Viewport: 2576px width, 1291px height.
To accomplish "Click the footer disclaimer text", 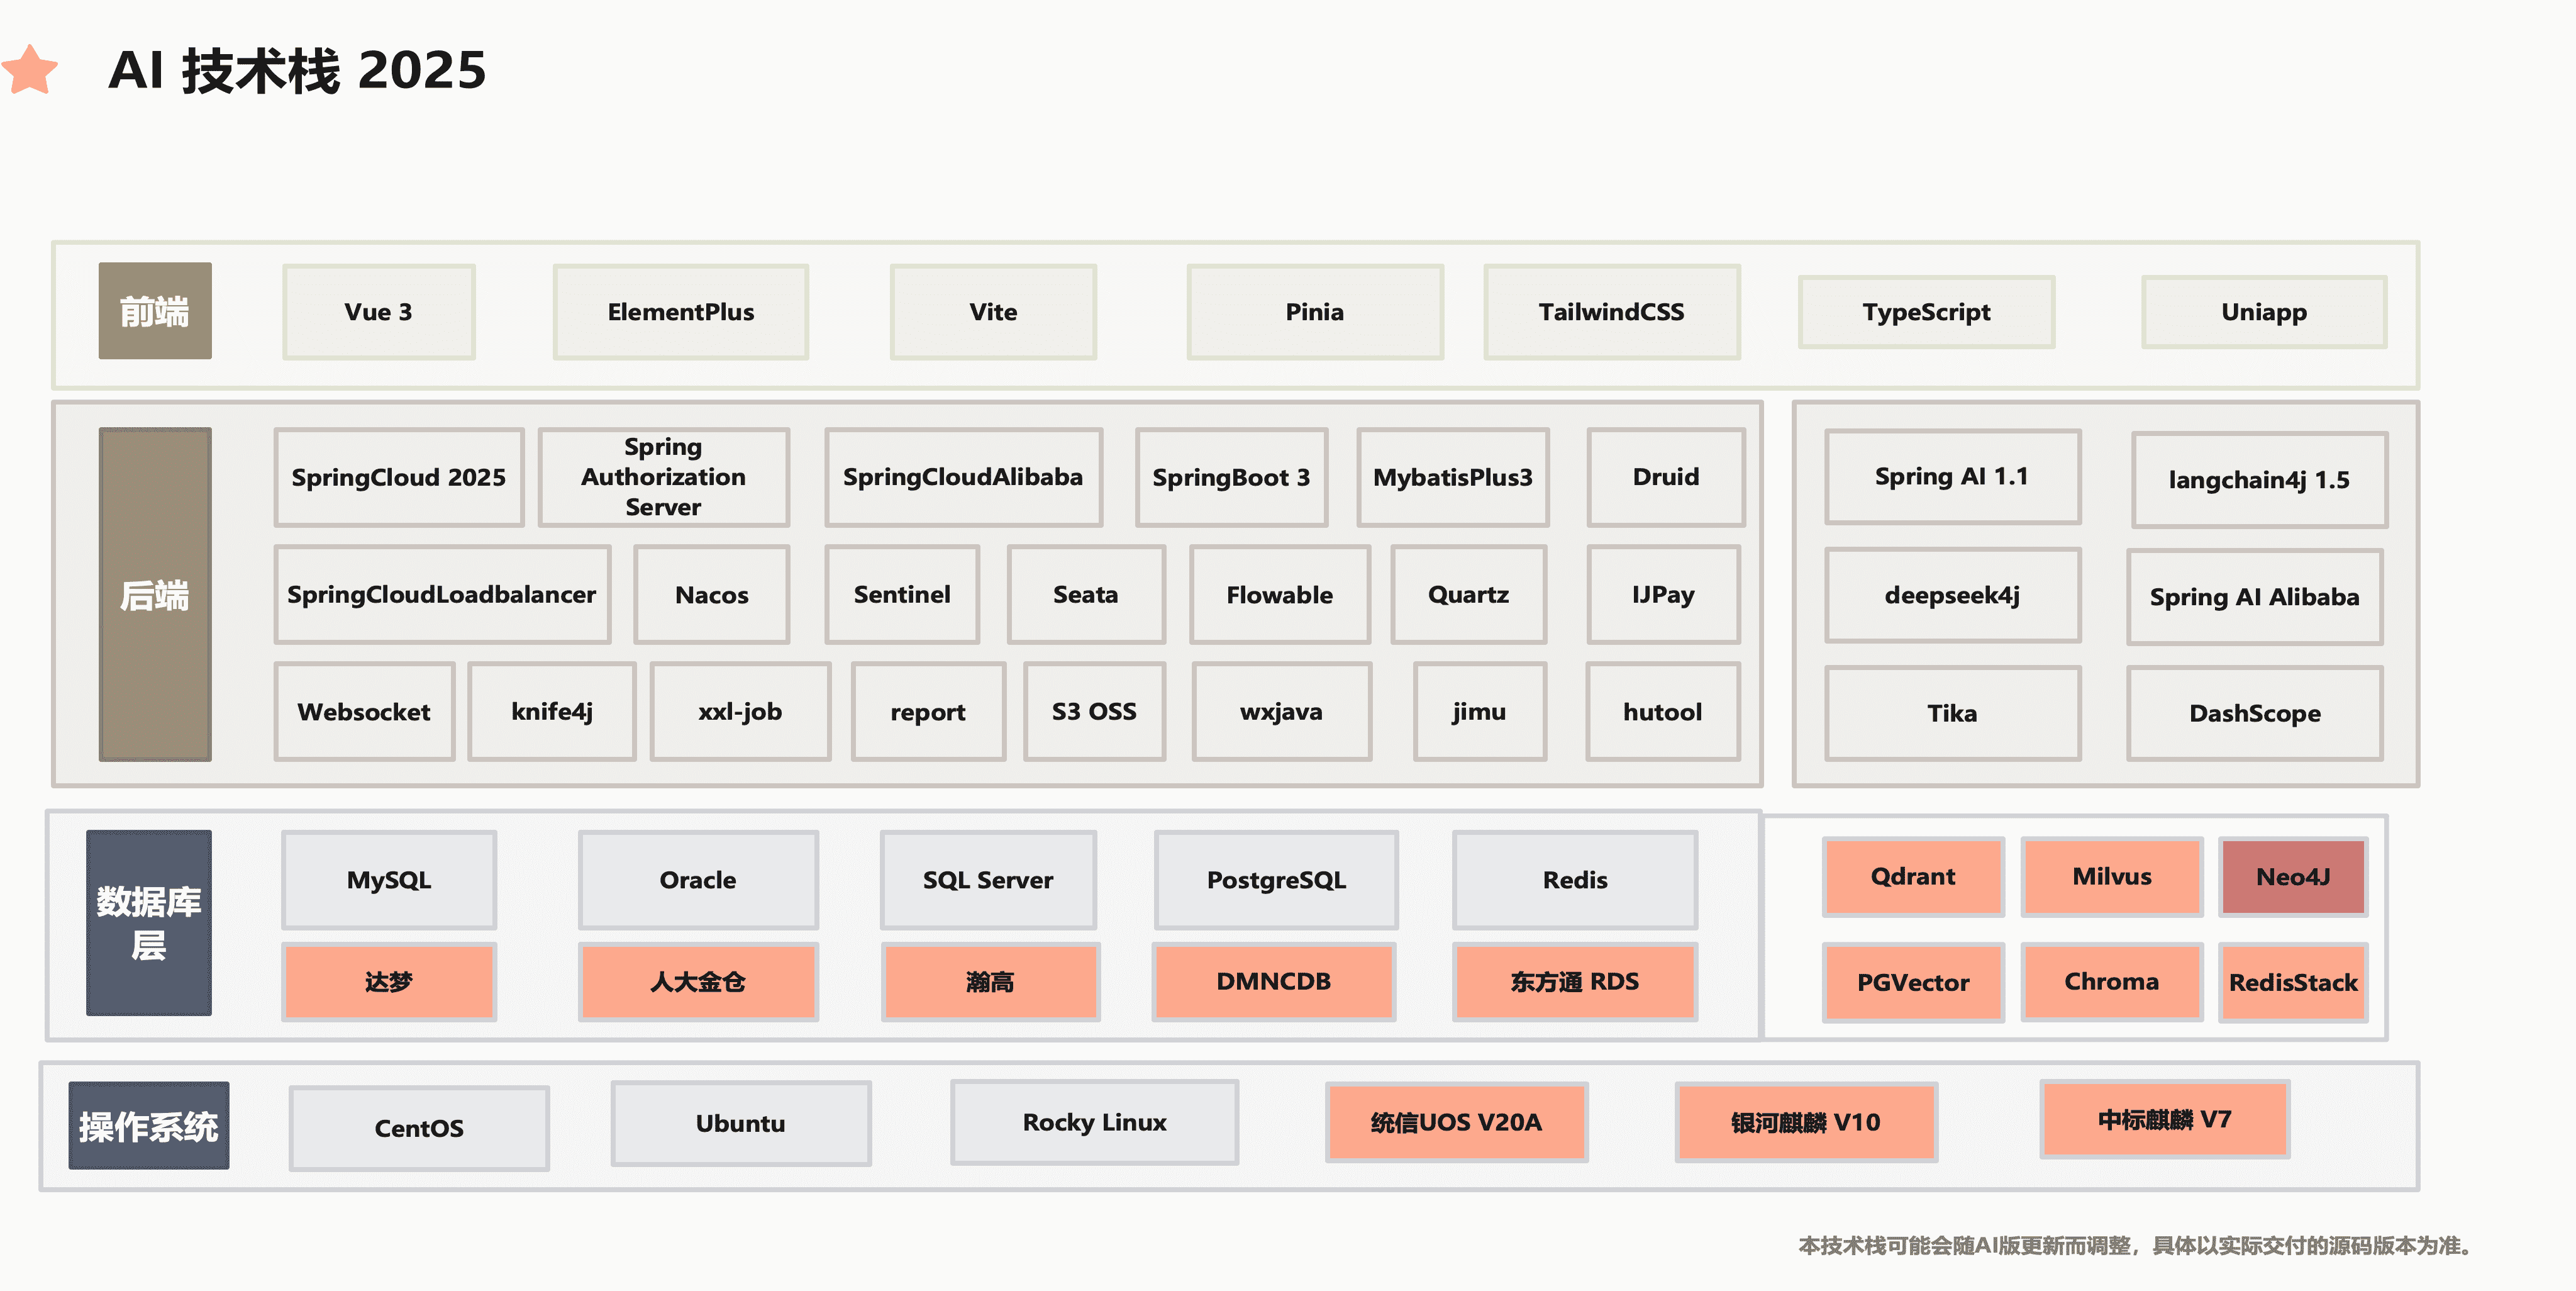I will 2133,1245.
